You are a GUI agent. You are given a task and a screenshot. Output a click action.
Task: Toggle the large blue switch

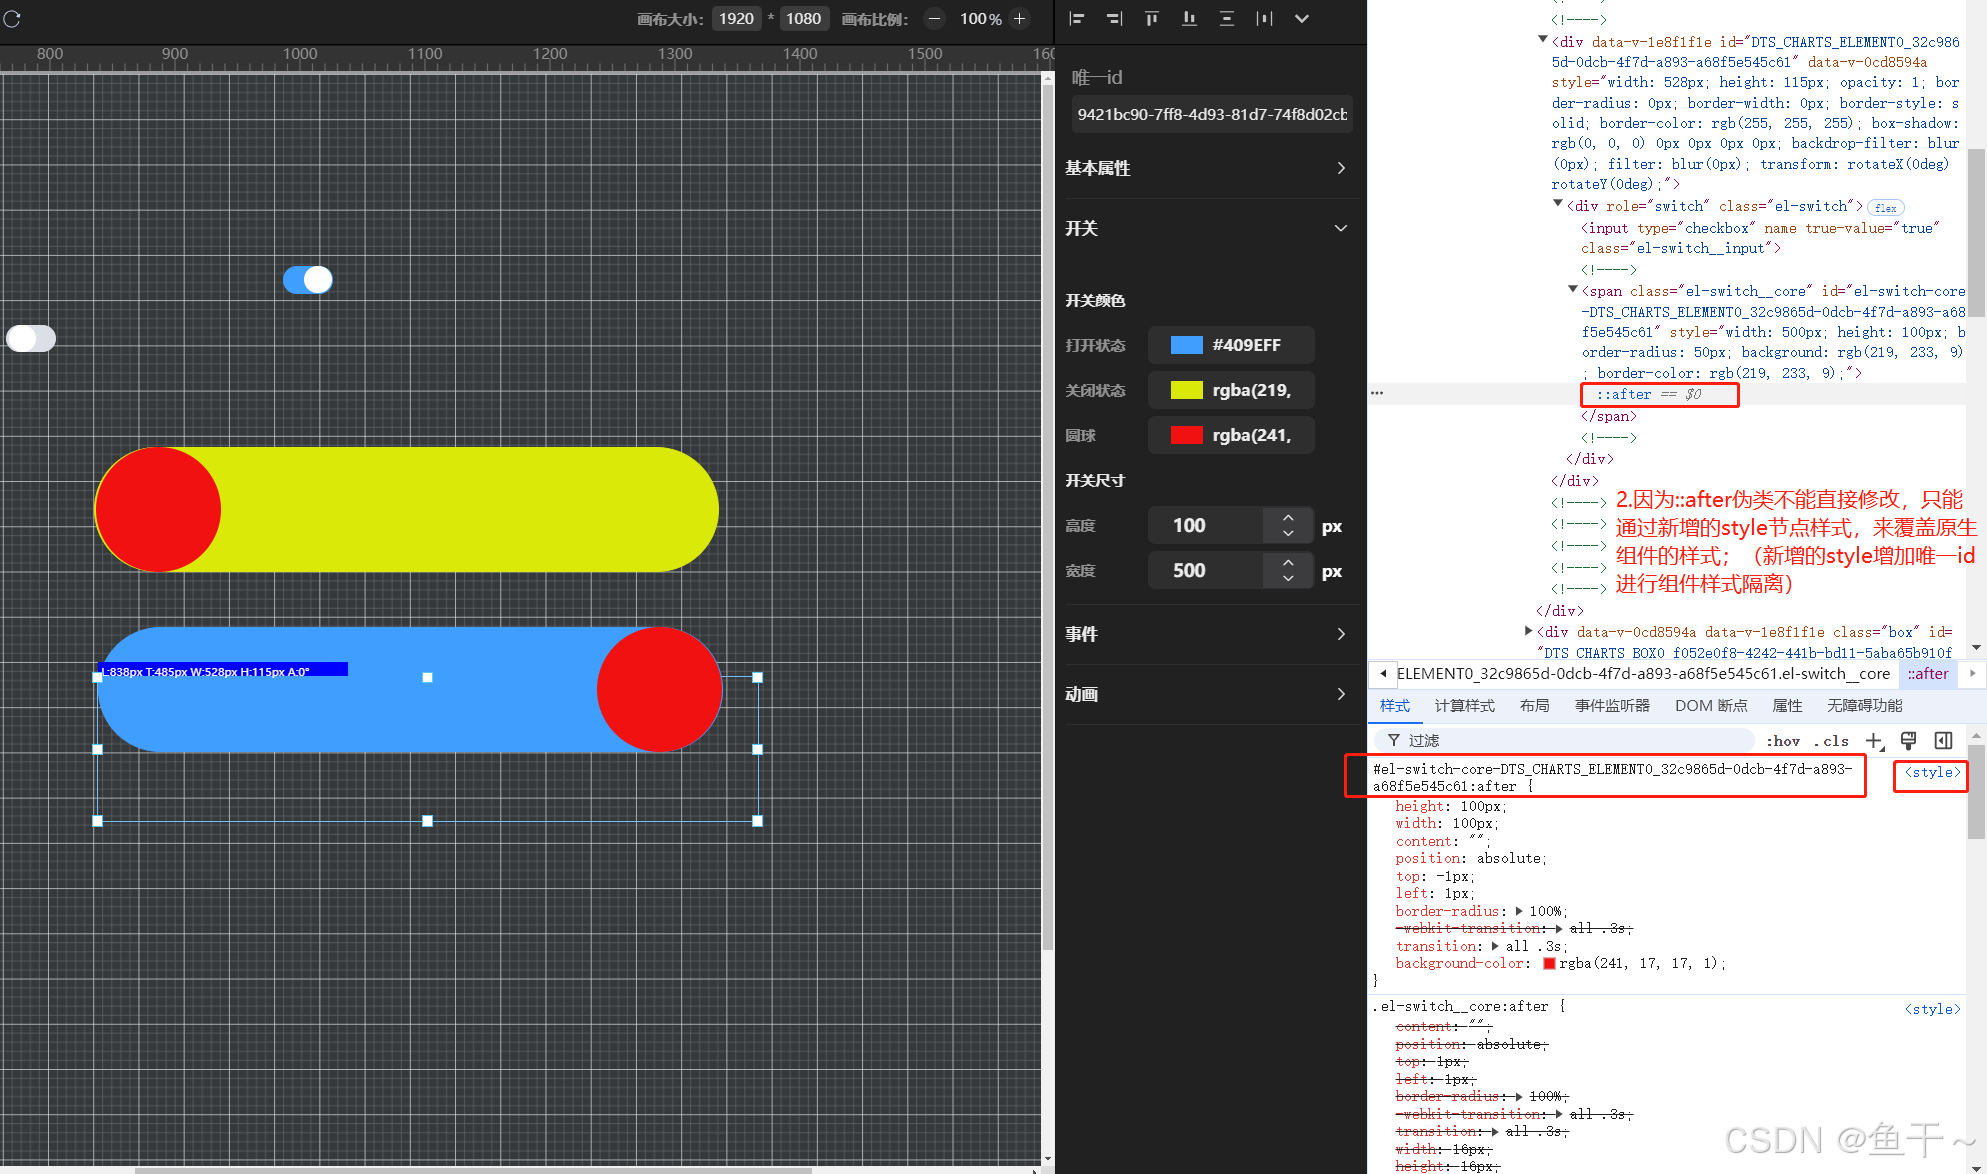tap(410, 690)
